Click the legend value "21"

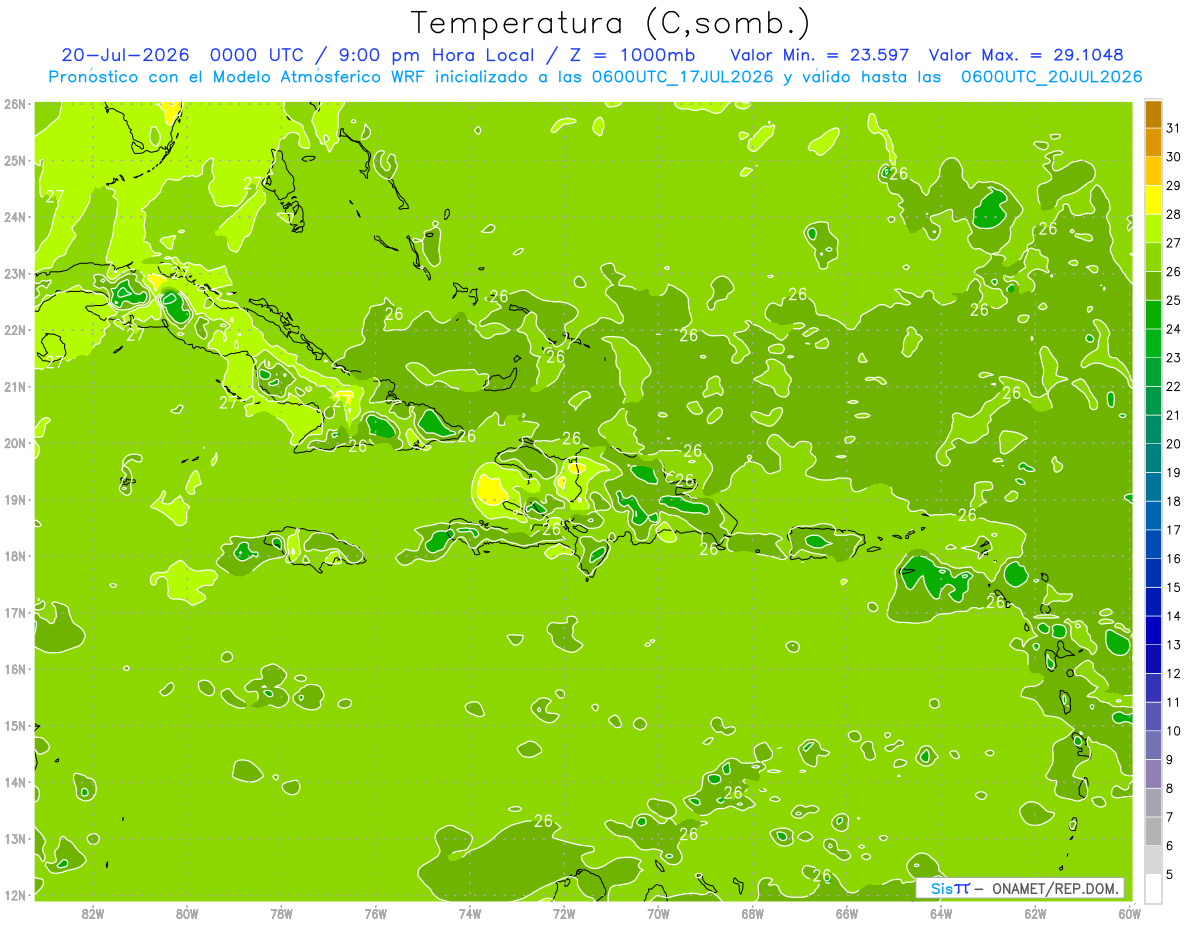coord(1174,415)
